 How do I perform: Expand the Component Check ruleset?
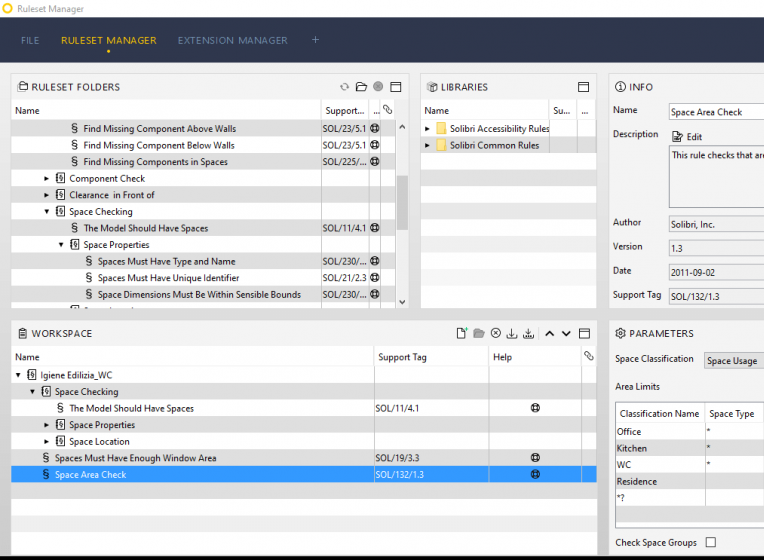46,178
